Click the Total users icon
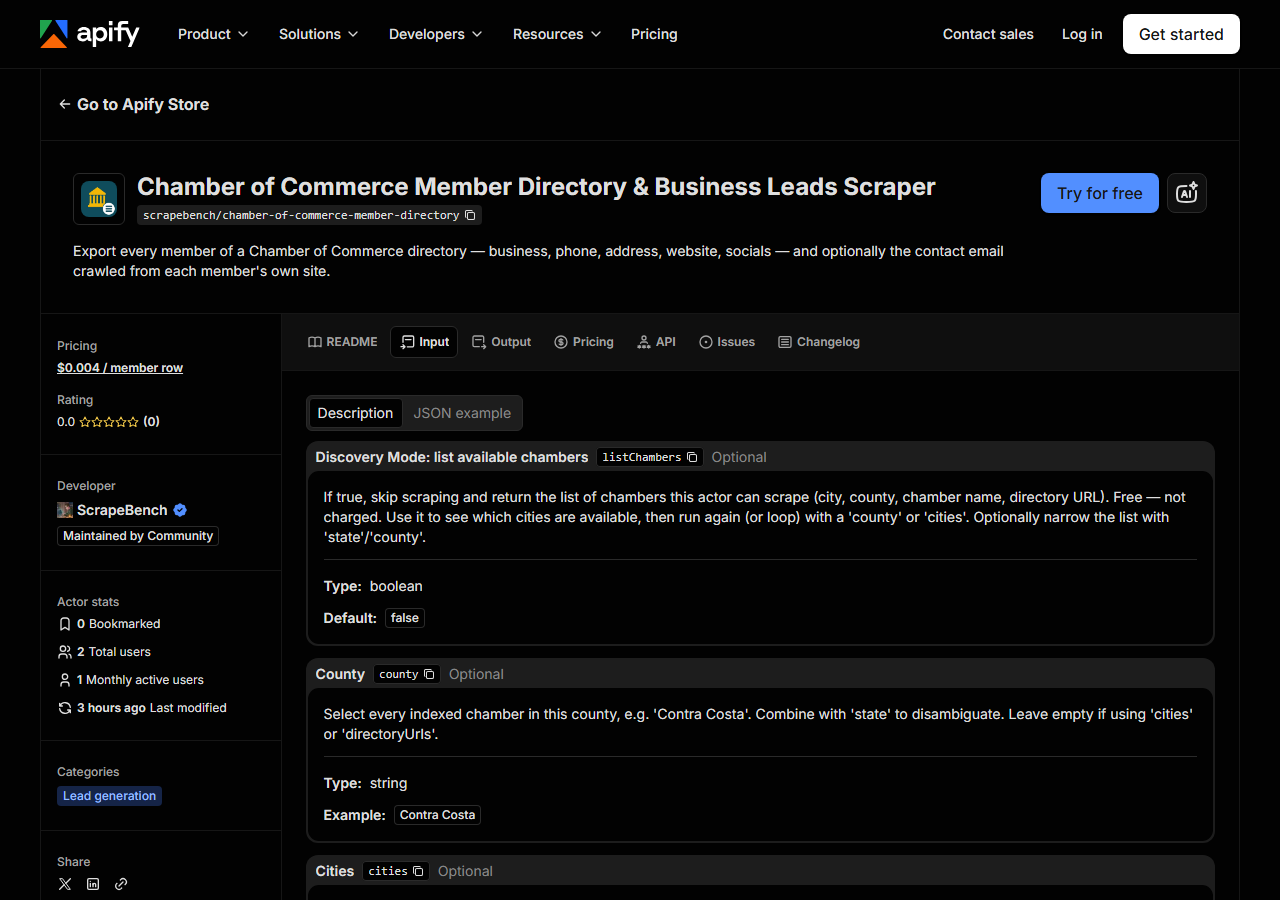 point(65,652)
